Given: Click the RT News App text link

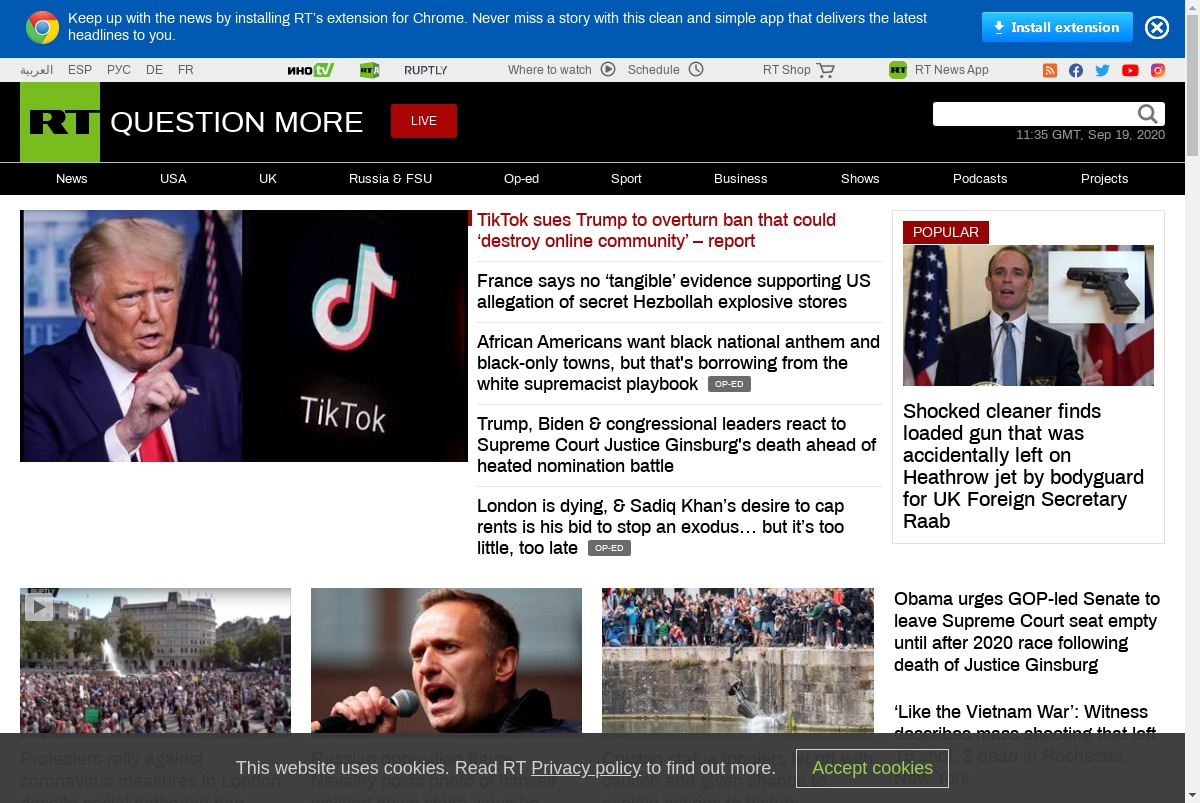Looking at the screenshot, I should (952, 70).
